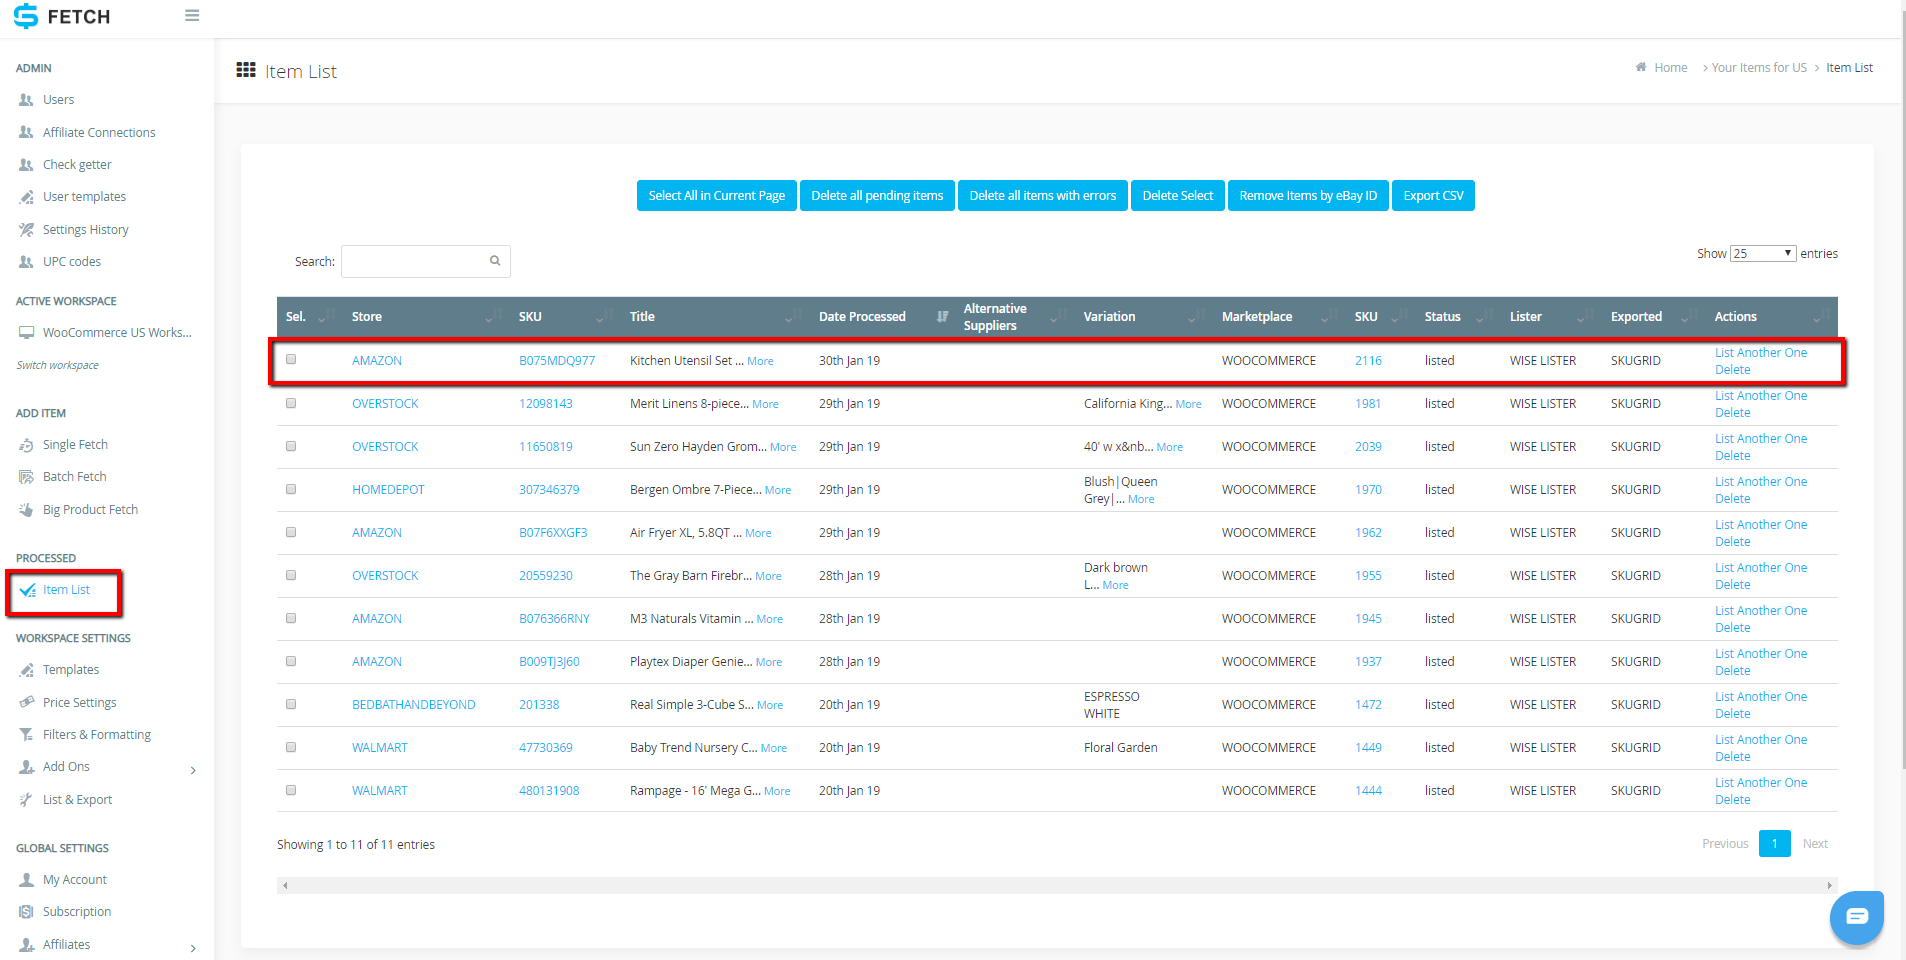Image resolution: width=1906 pixels, height=960 pixels.
Task: Expand the Add Ons submenu arrow
Action: 193,770
